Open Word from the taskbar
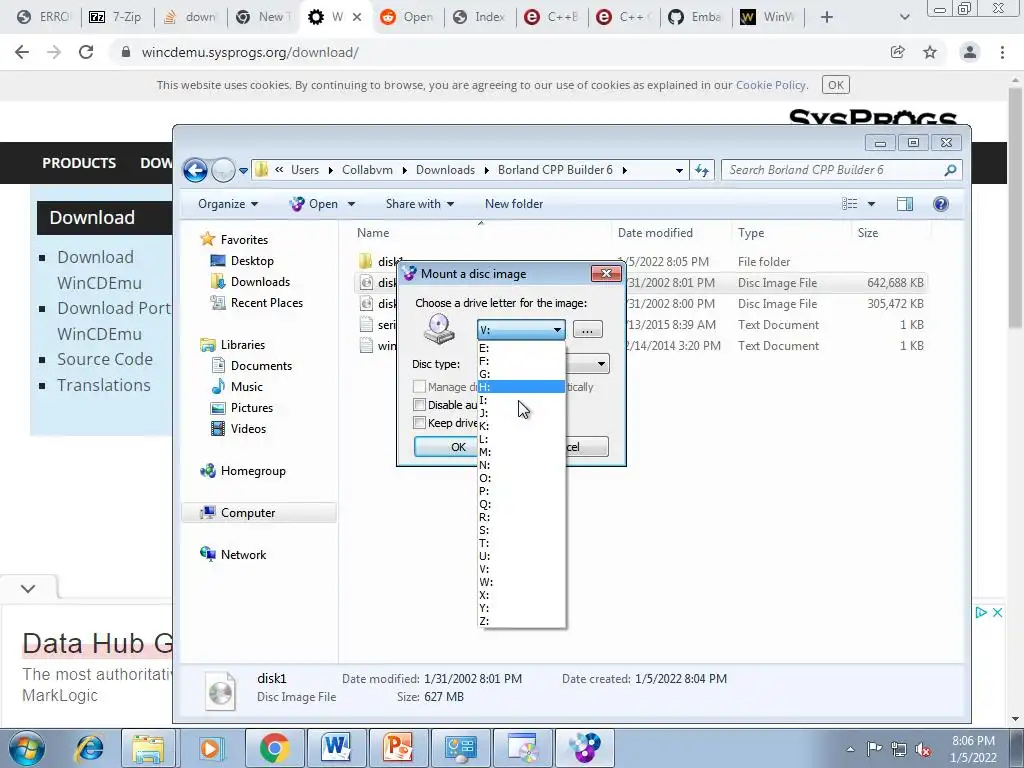Viewport: 1024px width, 768px height. coord(336,748)
